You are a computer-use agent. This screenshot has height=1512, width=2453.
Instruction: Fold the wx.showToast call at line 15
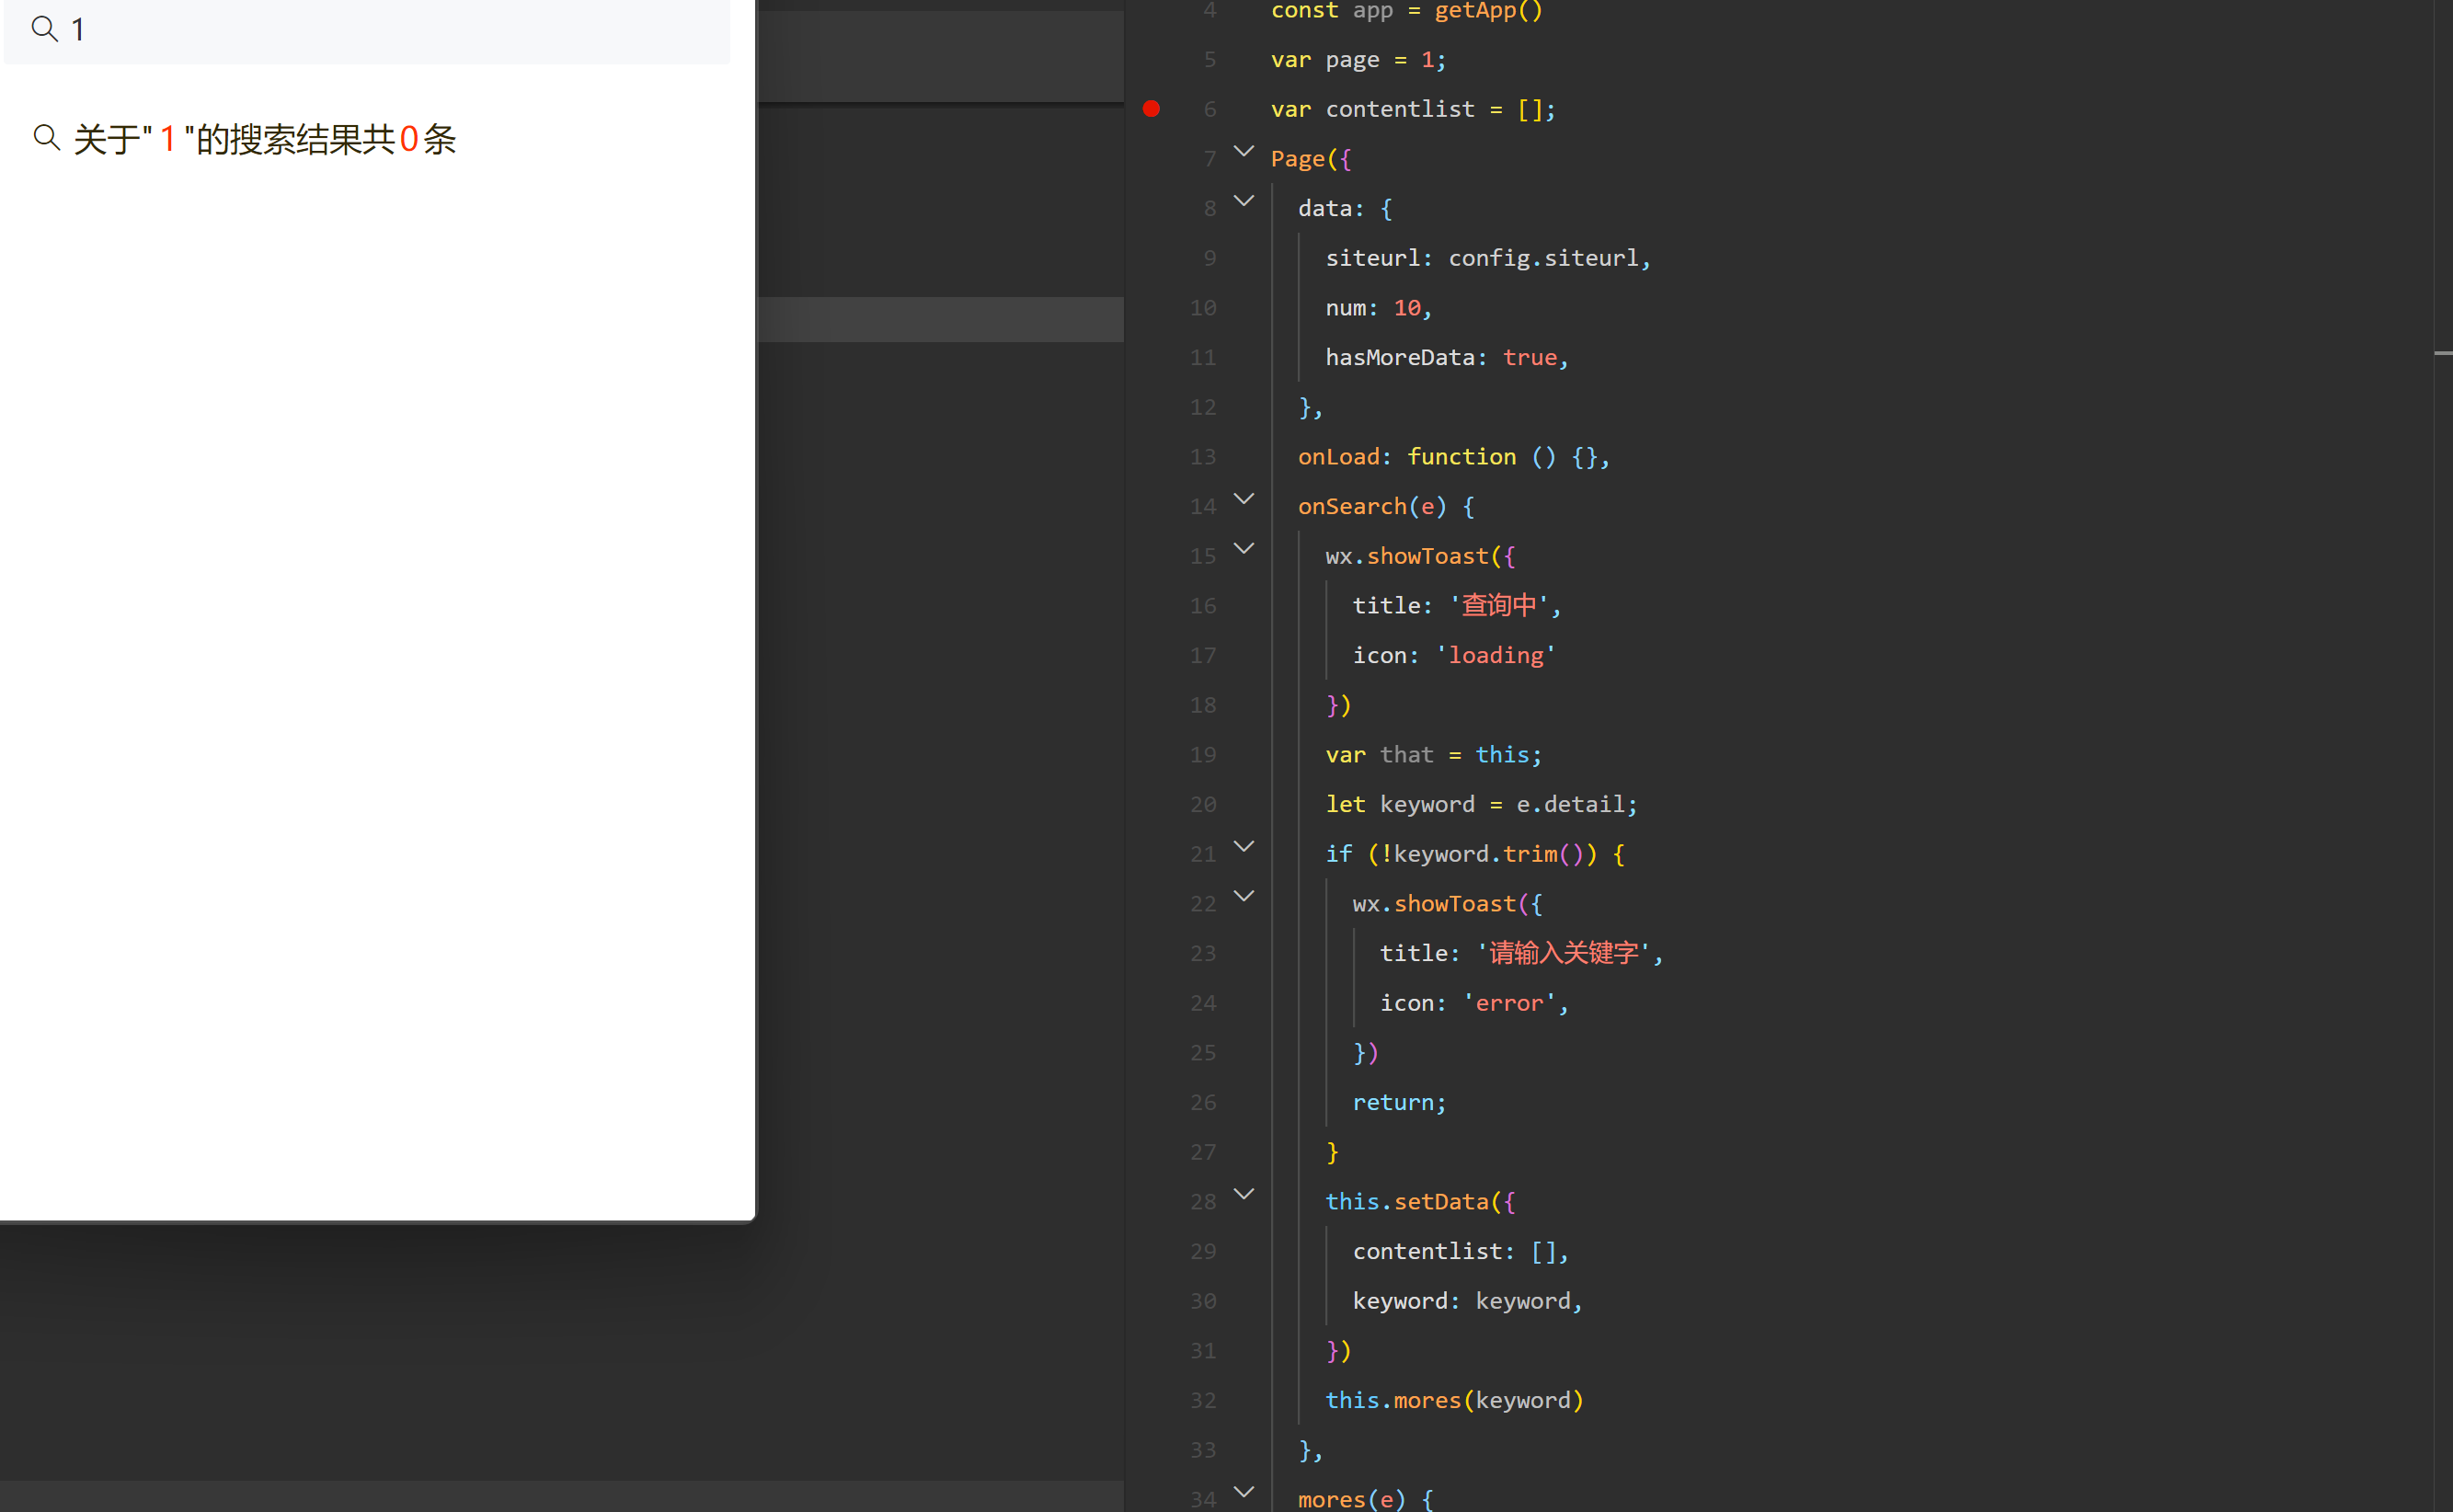(1243, 548)
